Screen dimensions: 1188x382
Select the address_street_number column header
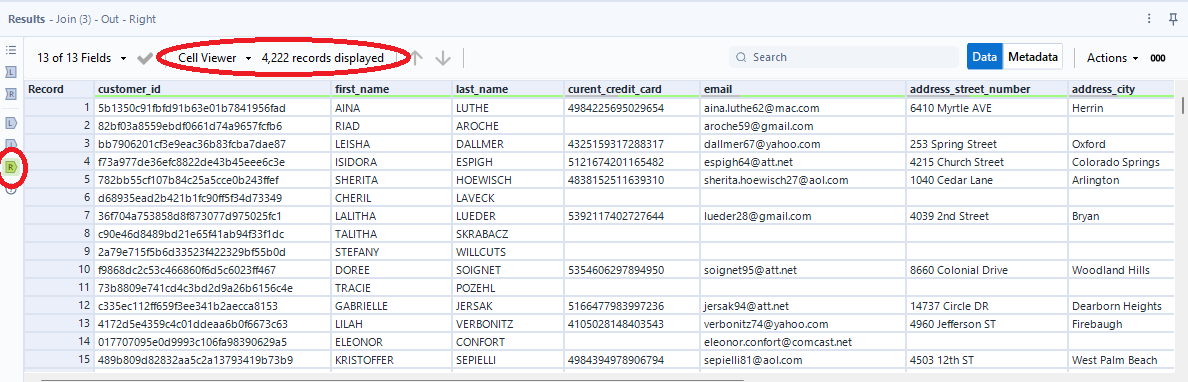987,89
